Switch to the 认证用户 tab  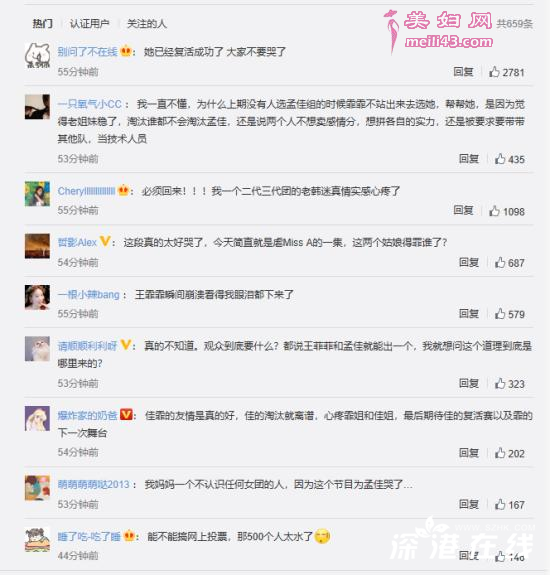pyautogui.click(x=89, y=24)
